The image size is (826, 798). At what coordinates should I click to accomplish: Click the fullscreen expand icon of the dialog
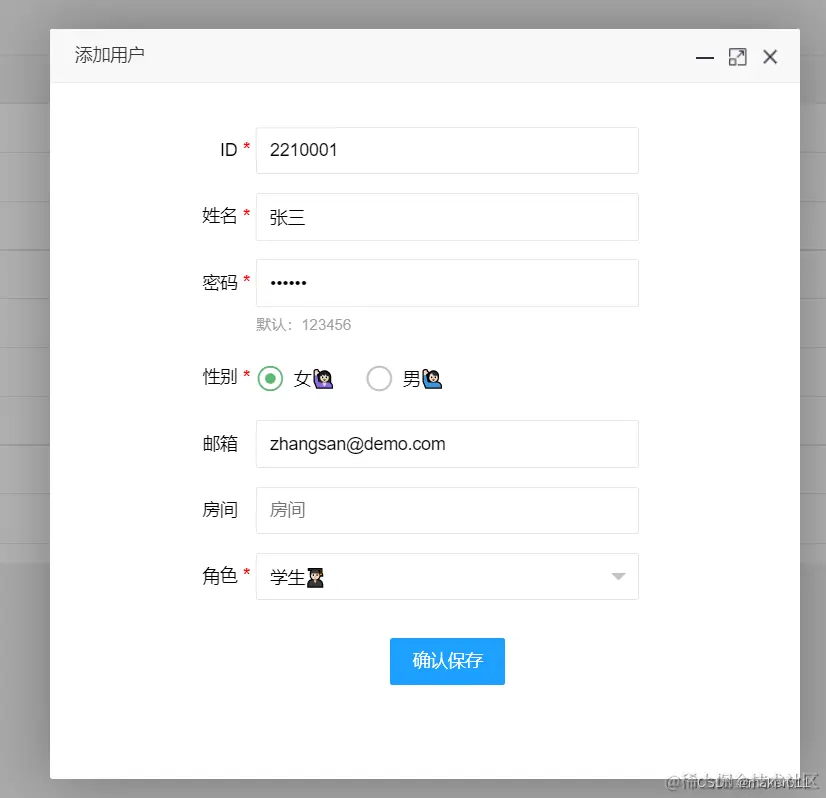(x=737, y=57)
